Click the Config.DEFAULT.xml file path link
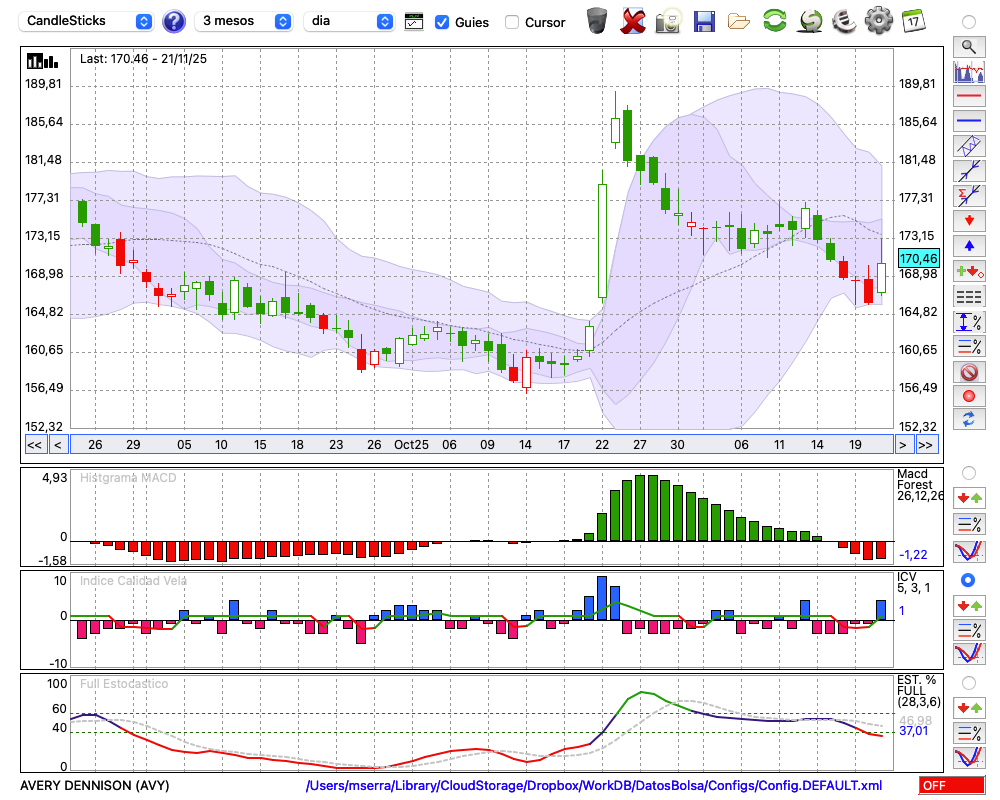The width and height of the screenshot is (1000, 800). (x=594, y=786)
